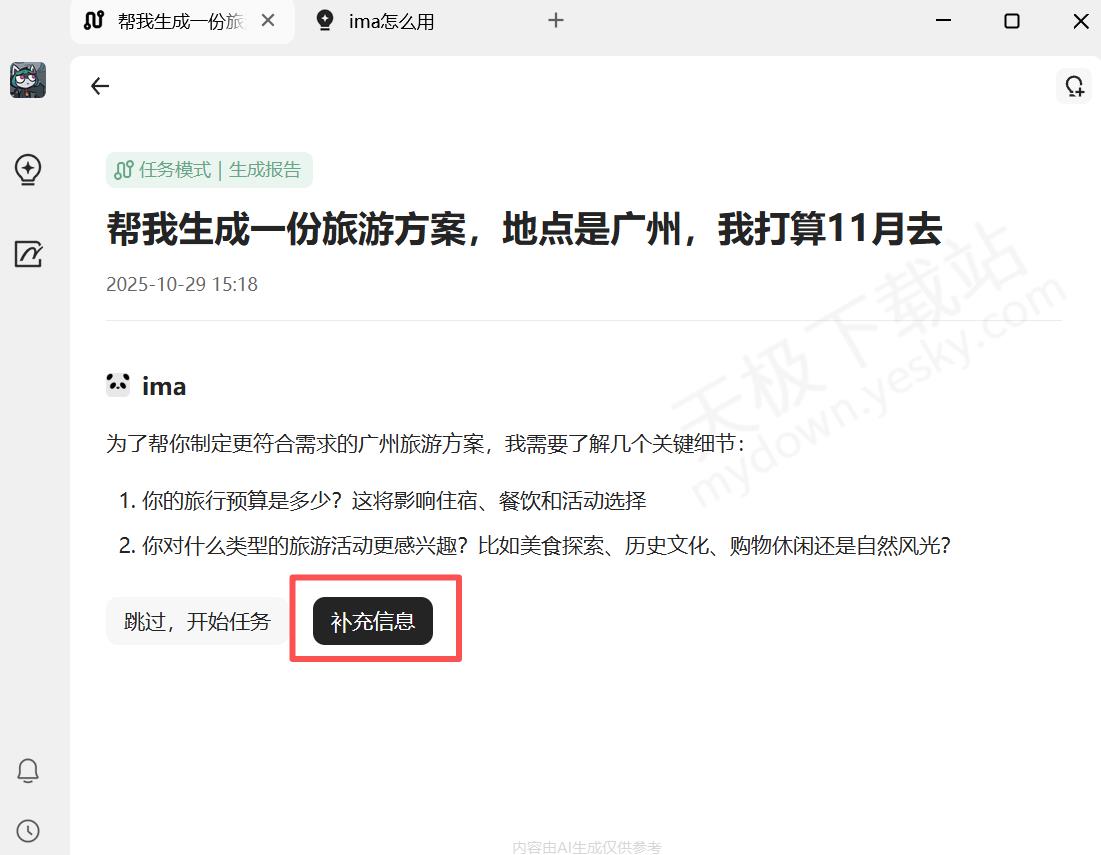Screen dimensions: 1101x855
Task: Click the "补充信息" button
Action: 373,621
